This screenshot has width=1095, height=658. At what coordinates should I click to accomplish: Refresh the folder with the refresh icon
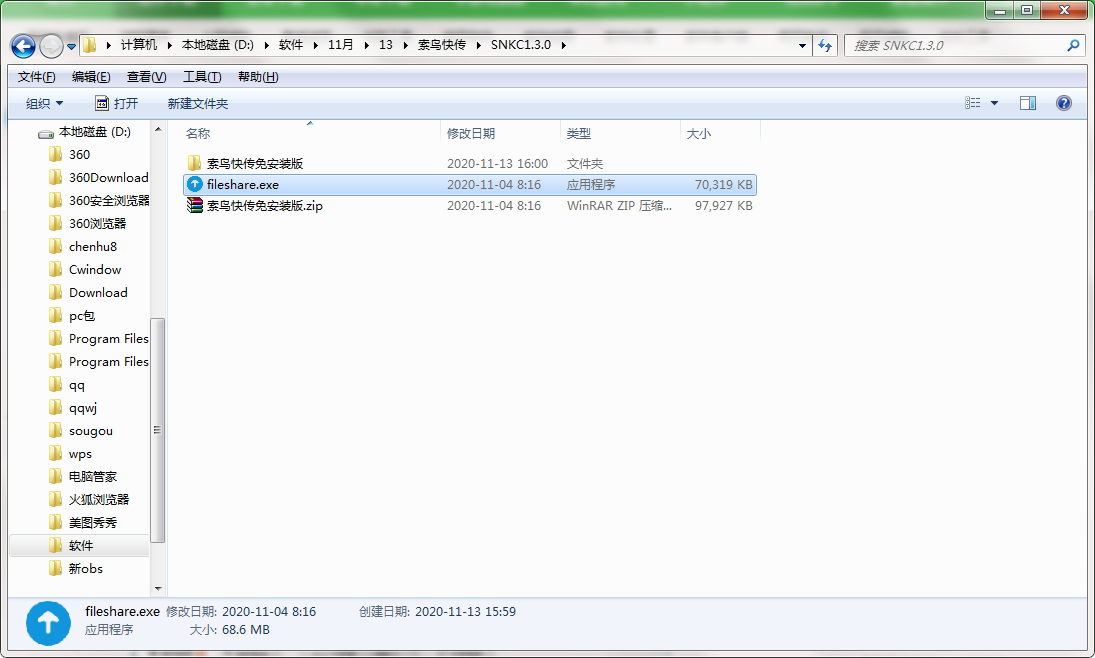pyautogui.click(x=825, y=45)
